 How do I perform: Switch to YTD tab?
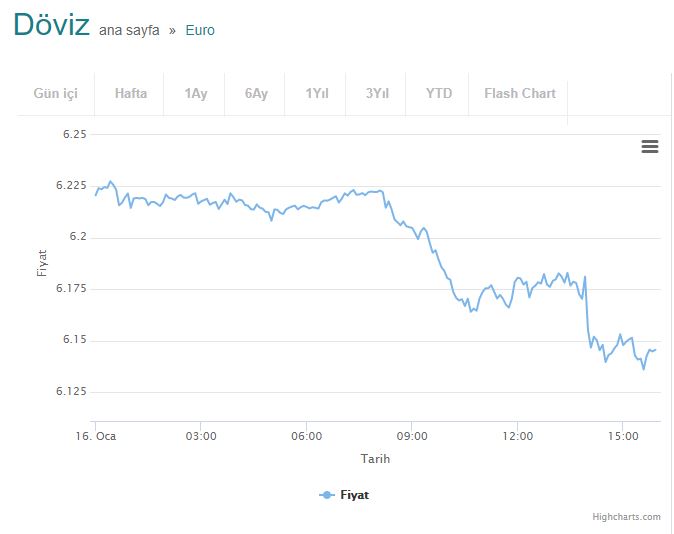coord(438,93)
